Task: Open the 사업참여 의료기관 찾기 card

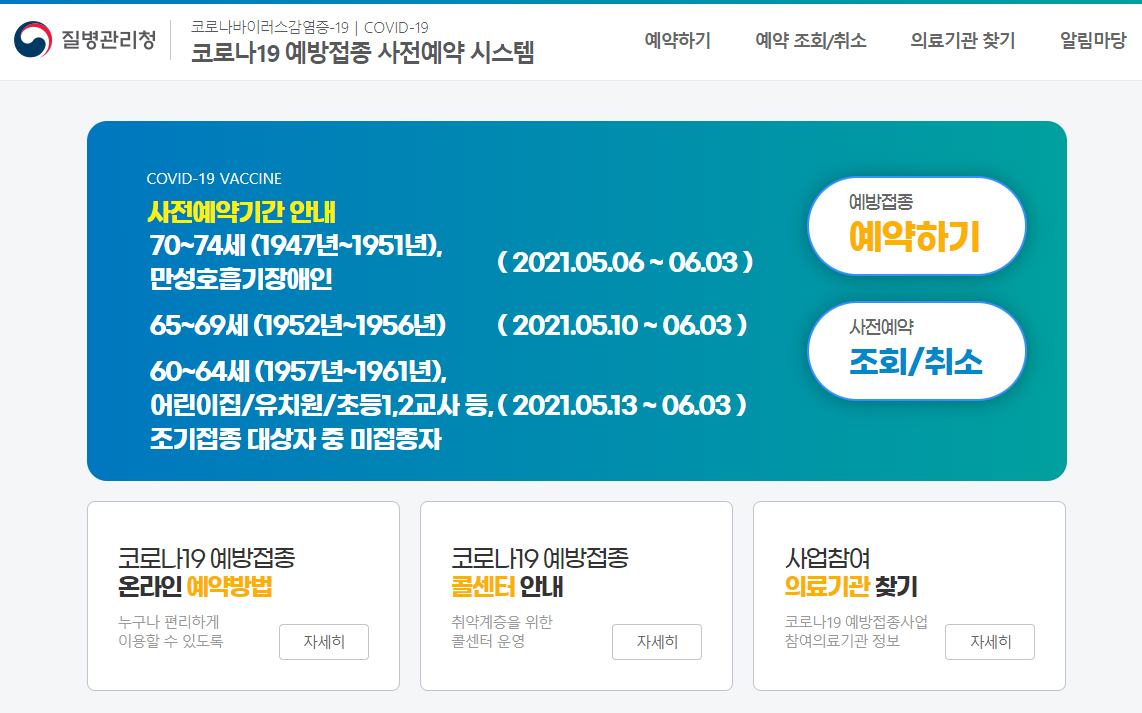Action: pos(910,596)
